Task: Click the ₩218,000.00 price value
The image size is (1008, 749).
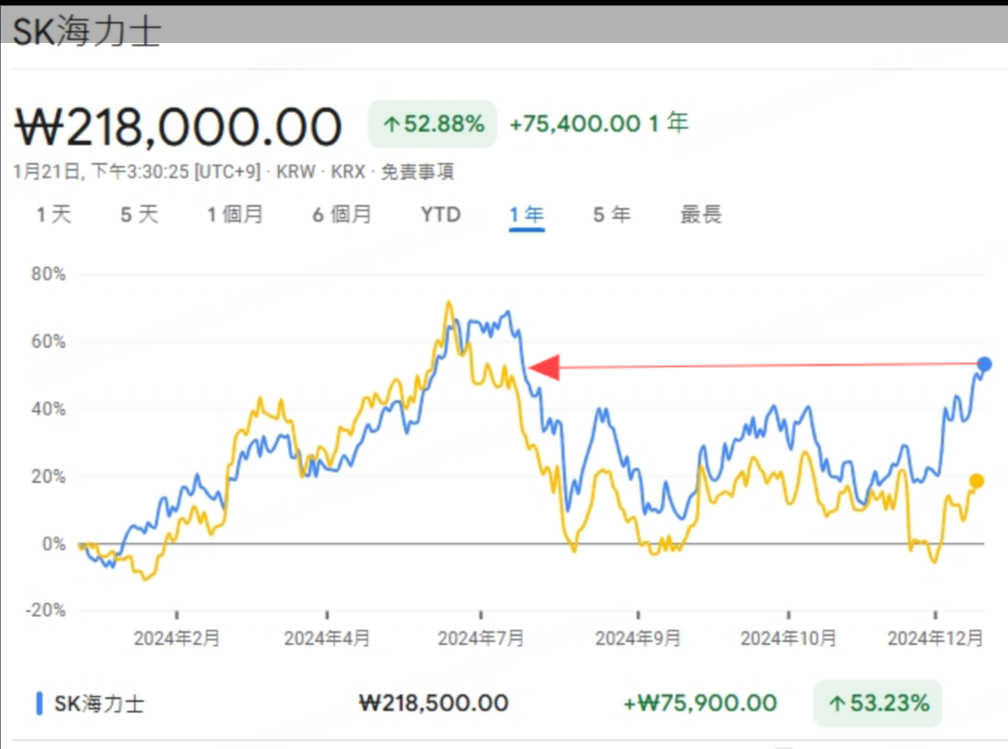Action: (x=178, y=127)
